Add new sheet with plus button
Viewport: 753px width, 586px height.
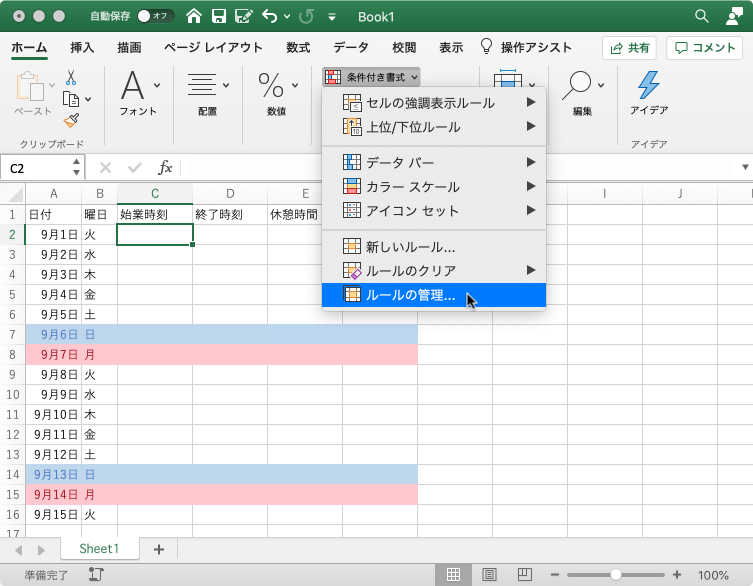coord(158,549)
